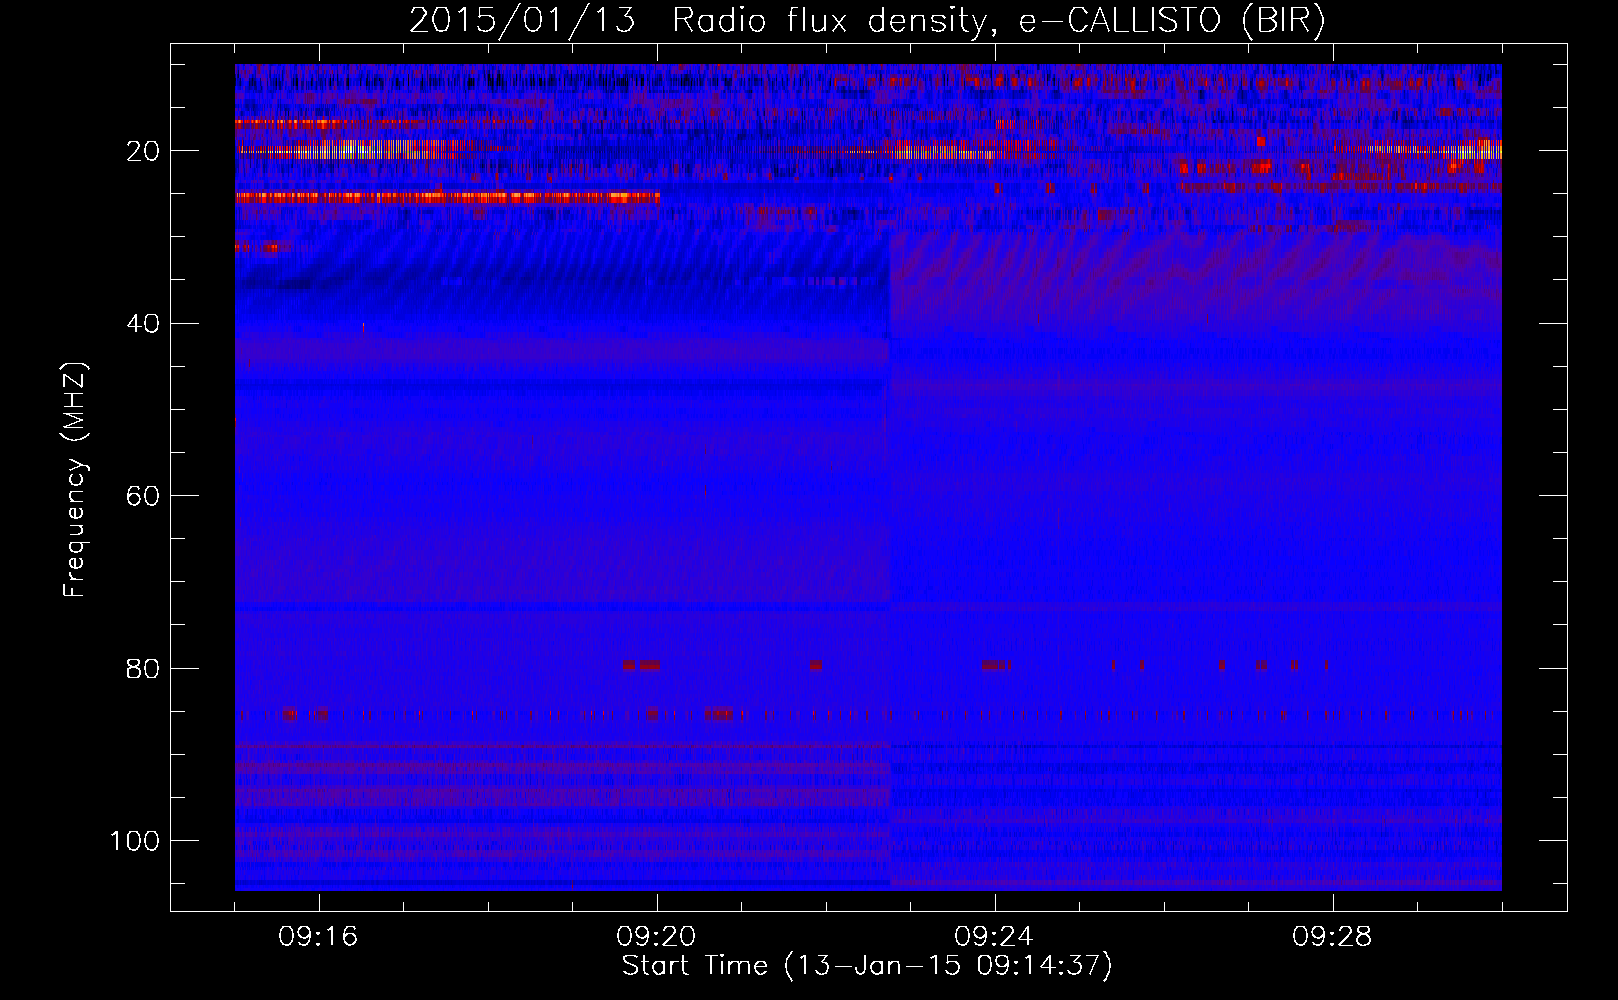Image resolution: width=1618 pixels, height=1000 pixels.
Task: Click the '80' frequency tick label
Action: pos(143,669)
